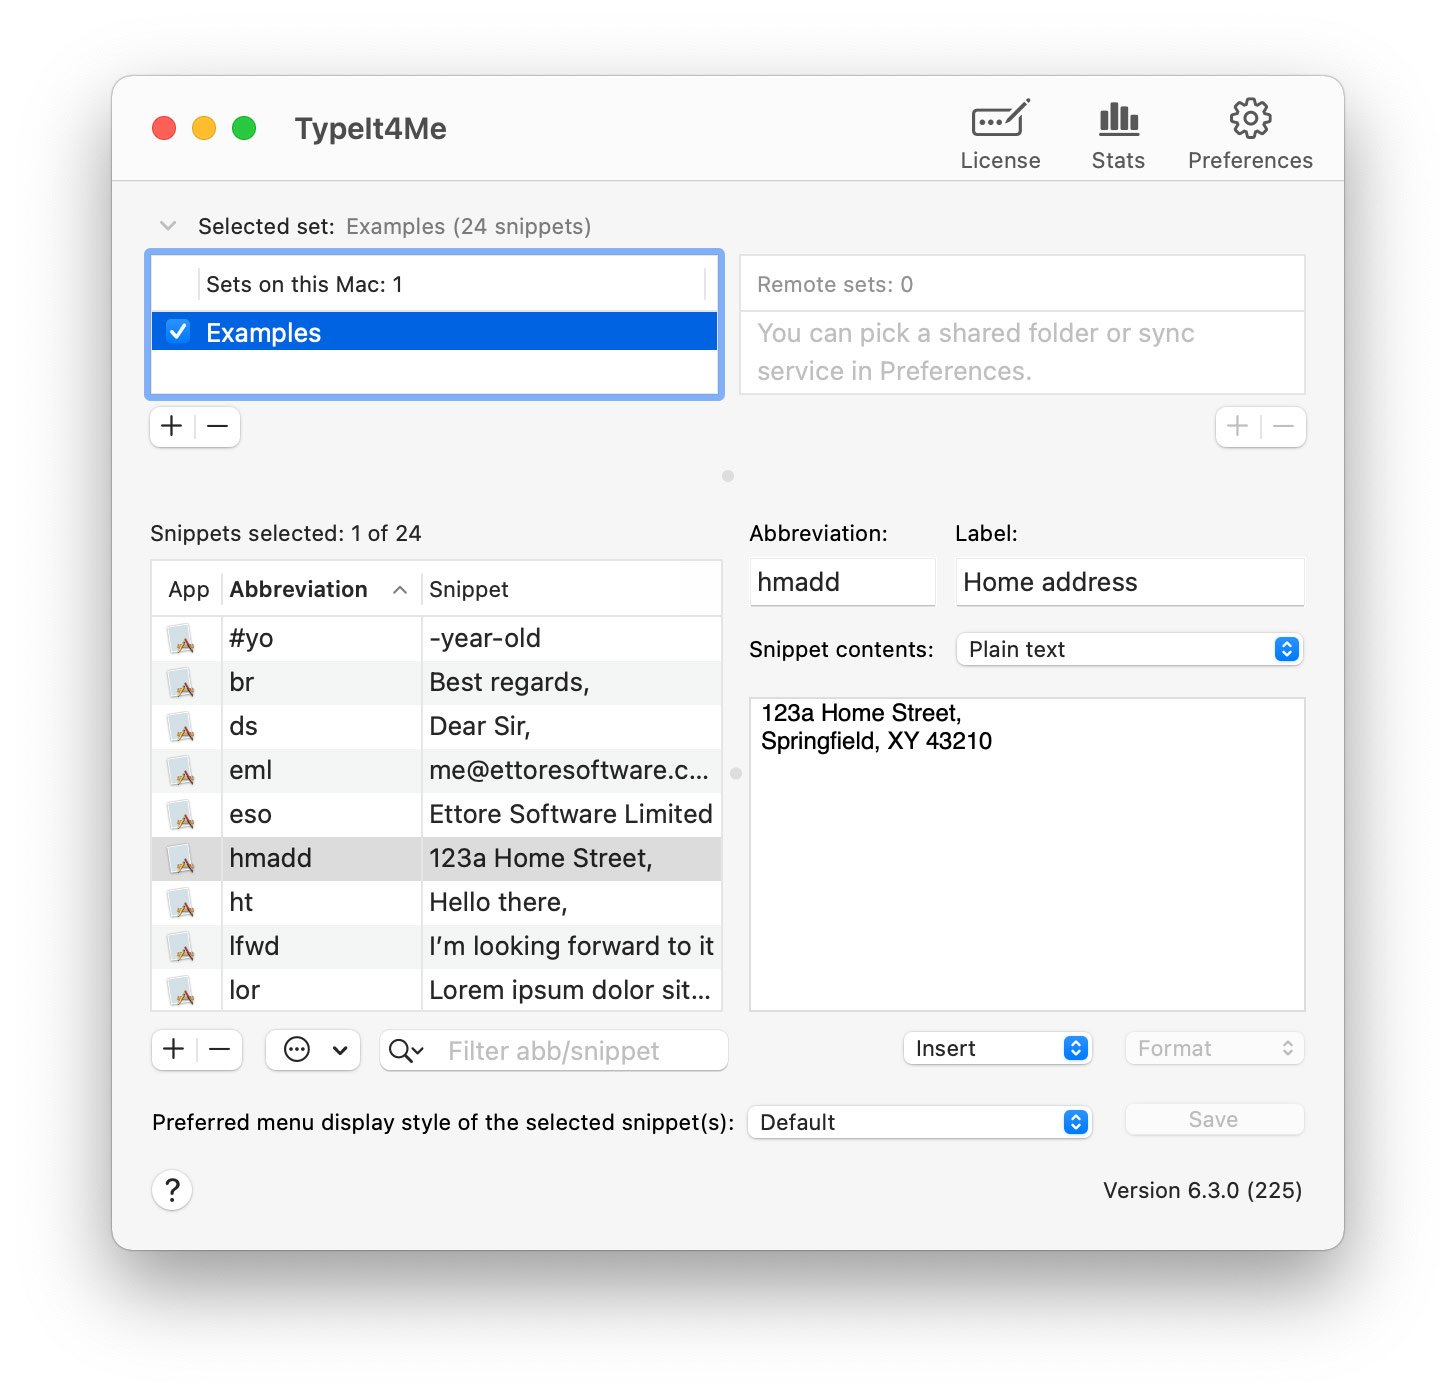Image resolution: width=1456 pixels, height=1398 pixels.
Task: Open the search options magnifier menu
Action: [x=406, y=1051]
